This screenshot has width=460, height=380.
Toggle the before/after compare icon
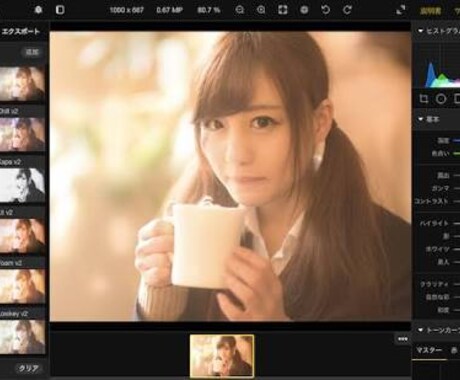(x=60, y=10)
